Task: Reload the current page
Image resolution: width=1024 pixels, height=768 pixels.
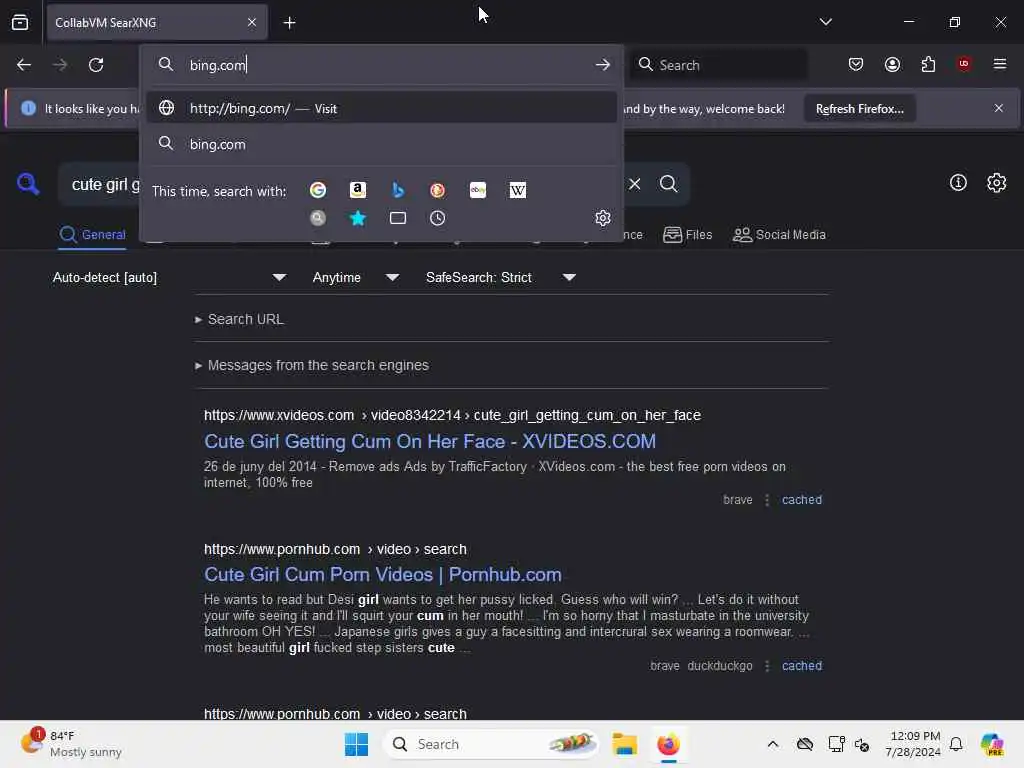Action: point(96,65)
